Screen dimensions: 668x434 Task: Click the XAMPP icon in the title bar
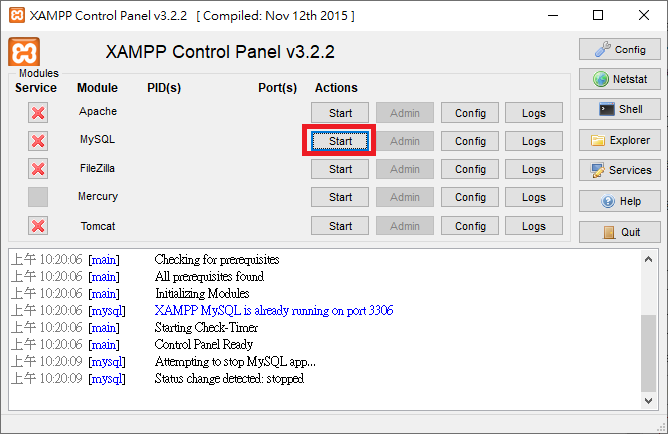[17, 15]
